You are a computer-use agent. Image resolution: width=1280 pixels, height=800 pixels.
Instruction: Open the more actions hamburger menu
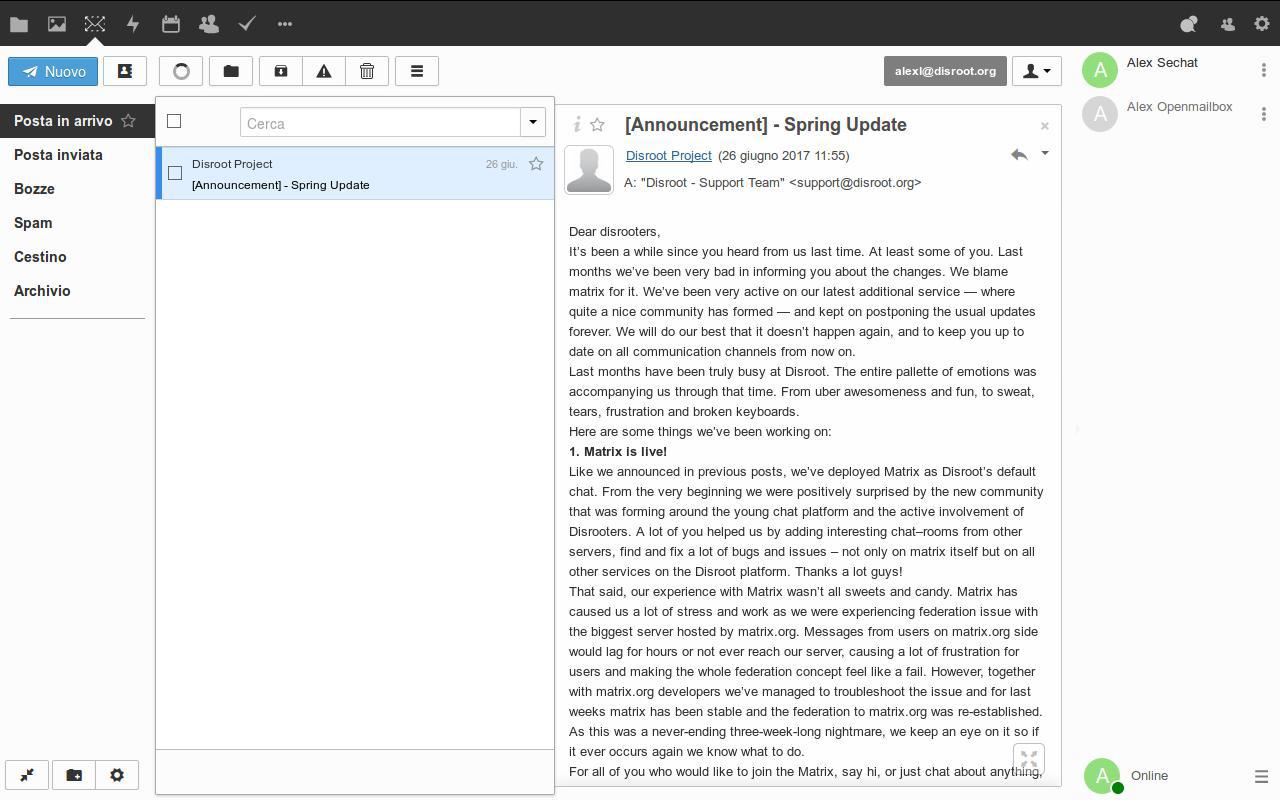point(417,71)
